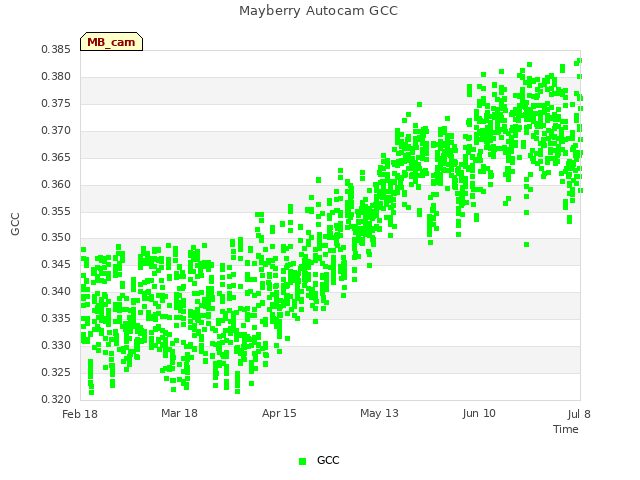The height and width of the screenshot is (480, 640).
Task: Click the 0.345 y-axis value
Action: pos(56,264)
